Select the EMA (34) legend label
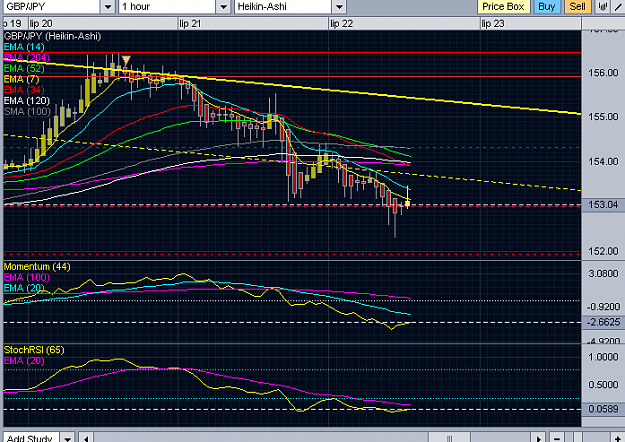Viewport: 625px width, 442px height. click(24, 90)
